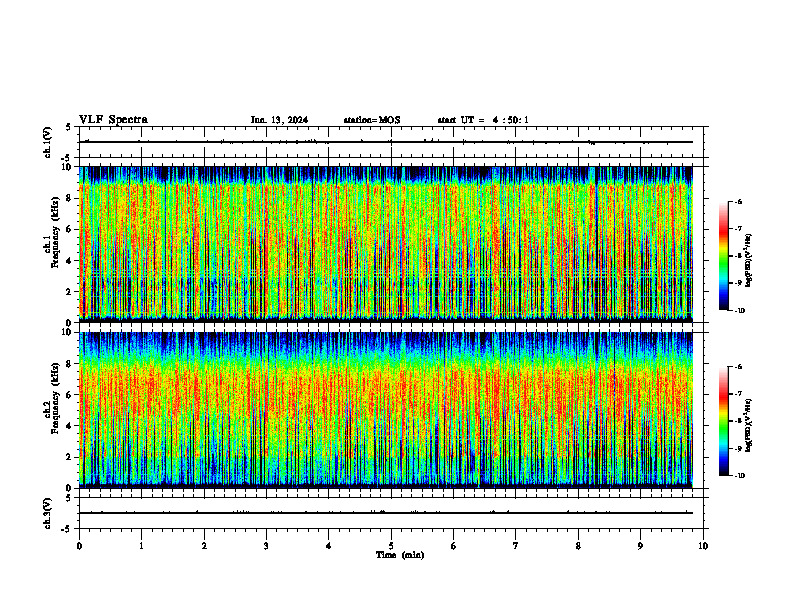Click the ch.3(V) axis label
The height and width of the screenshot is (612, 792).
48,513
